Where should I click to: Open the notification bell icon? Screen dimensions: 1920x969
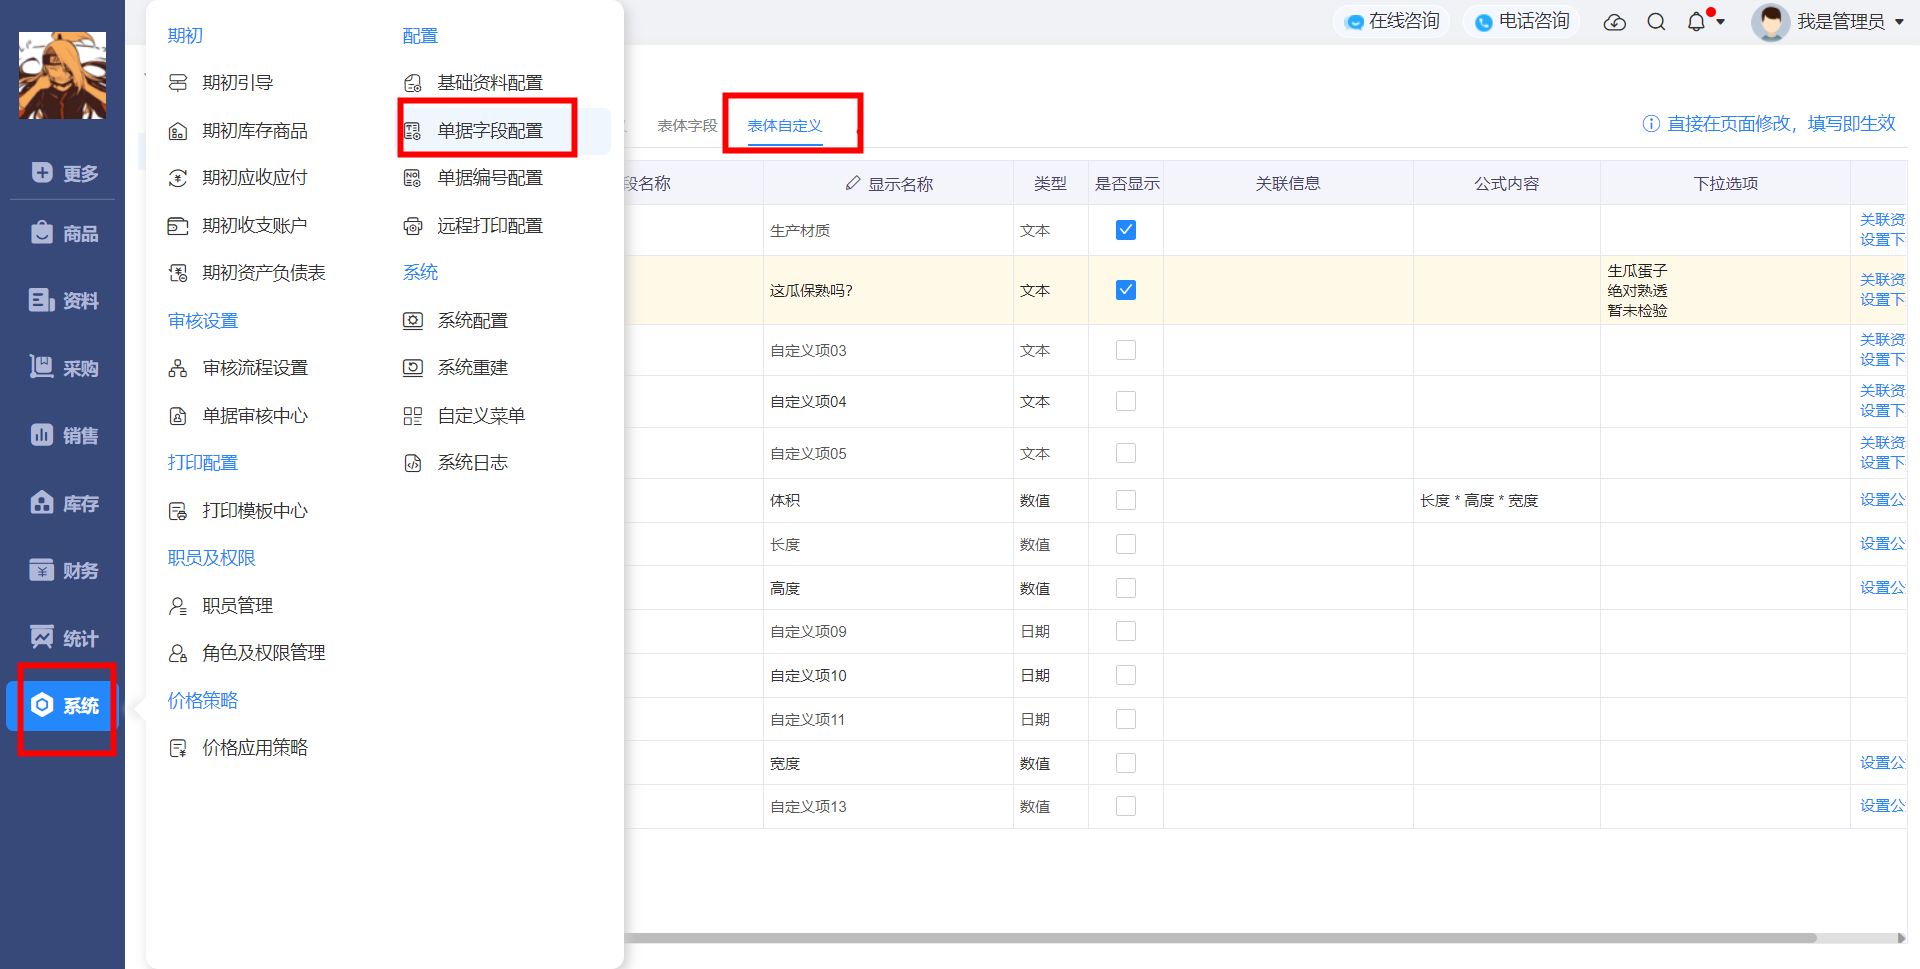[1696, 22]
